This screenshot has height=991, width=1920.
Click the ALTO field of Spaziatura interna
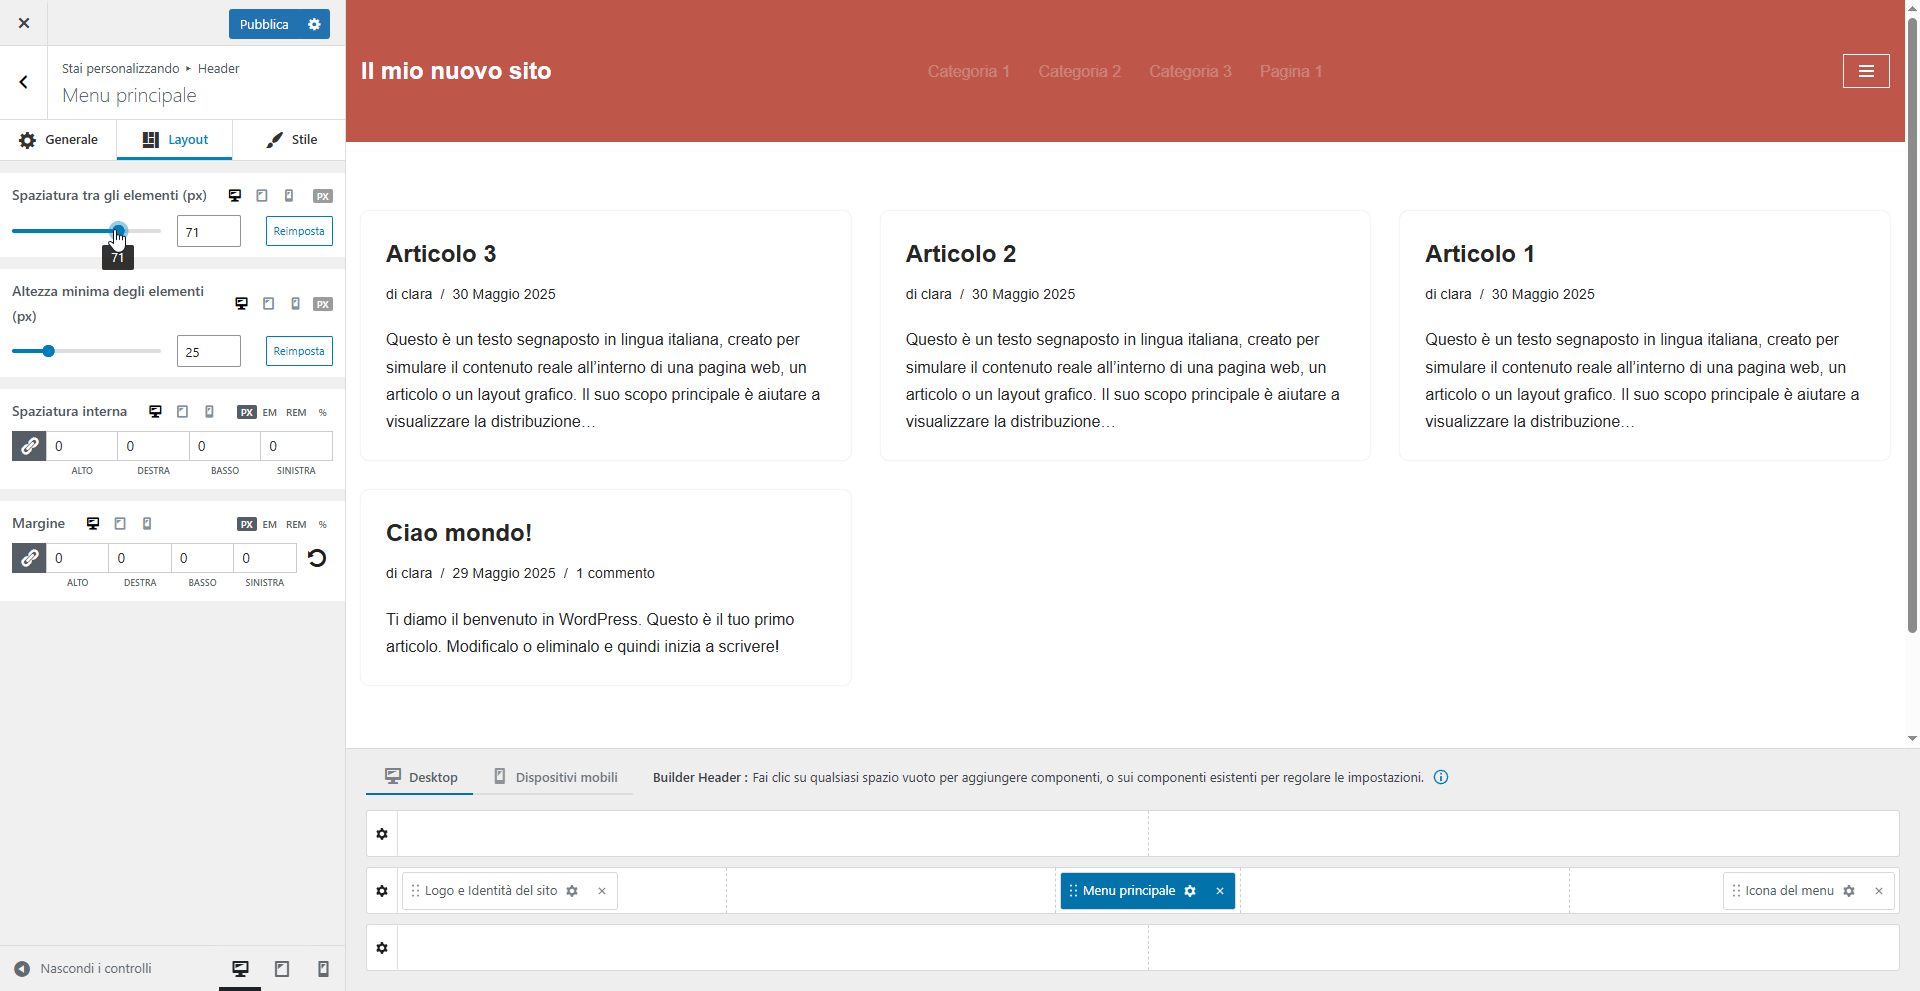(x=82, y=446)
